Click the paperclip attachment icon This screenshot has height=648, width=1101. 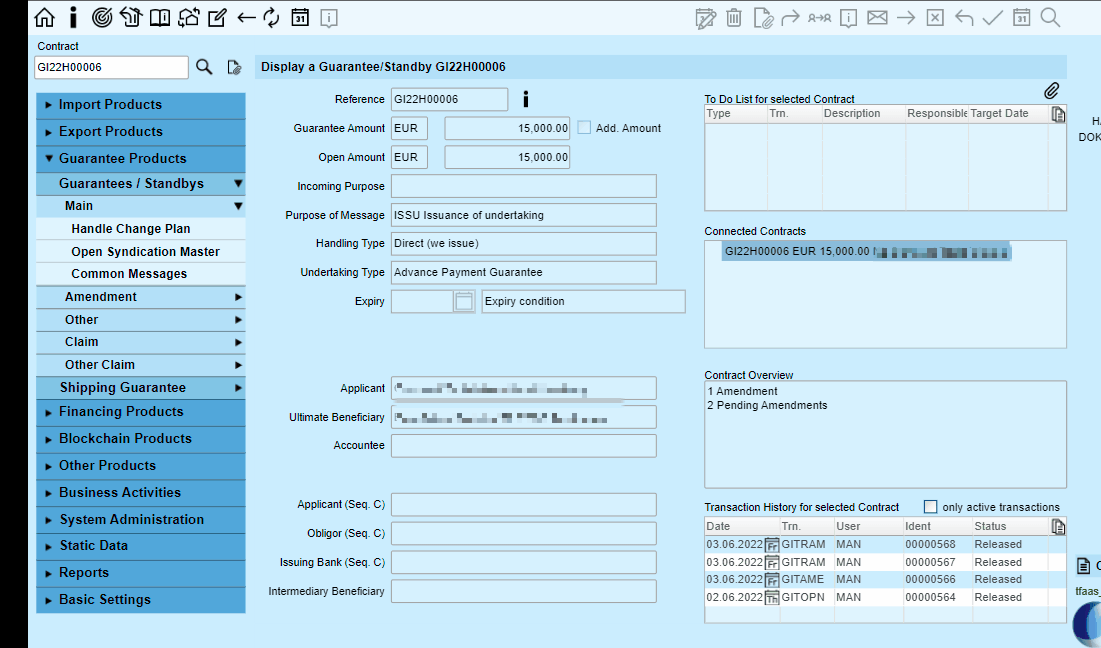(1051, 91)
